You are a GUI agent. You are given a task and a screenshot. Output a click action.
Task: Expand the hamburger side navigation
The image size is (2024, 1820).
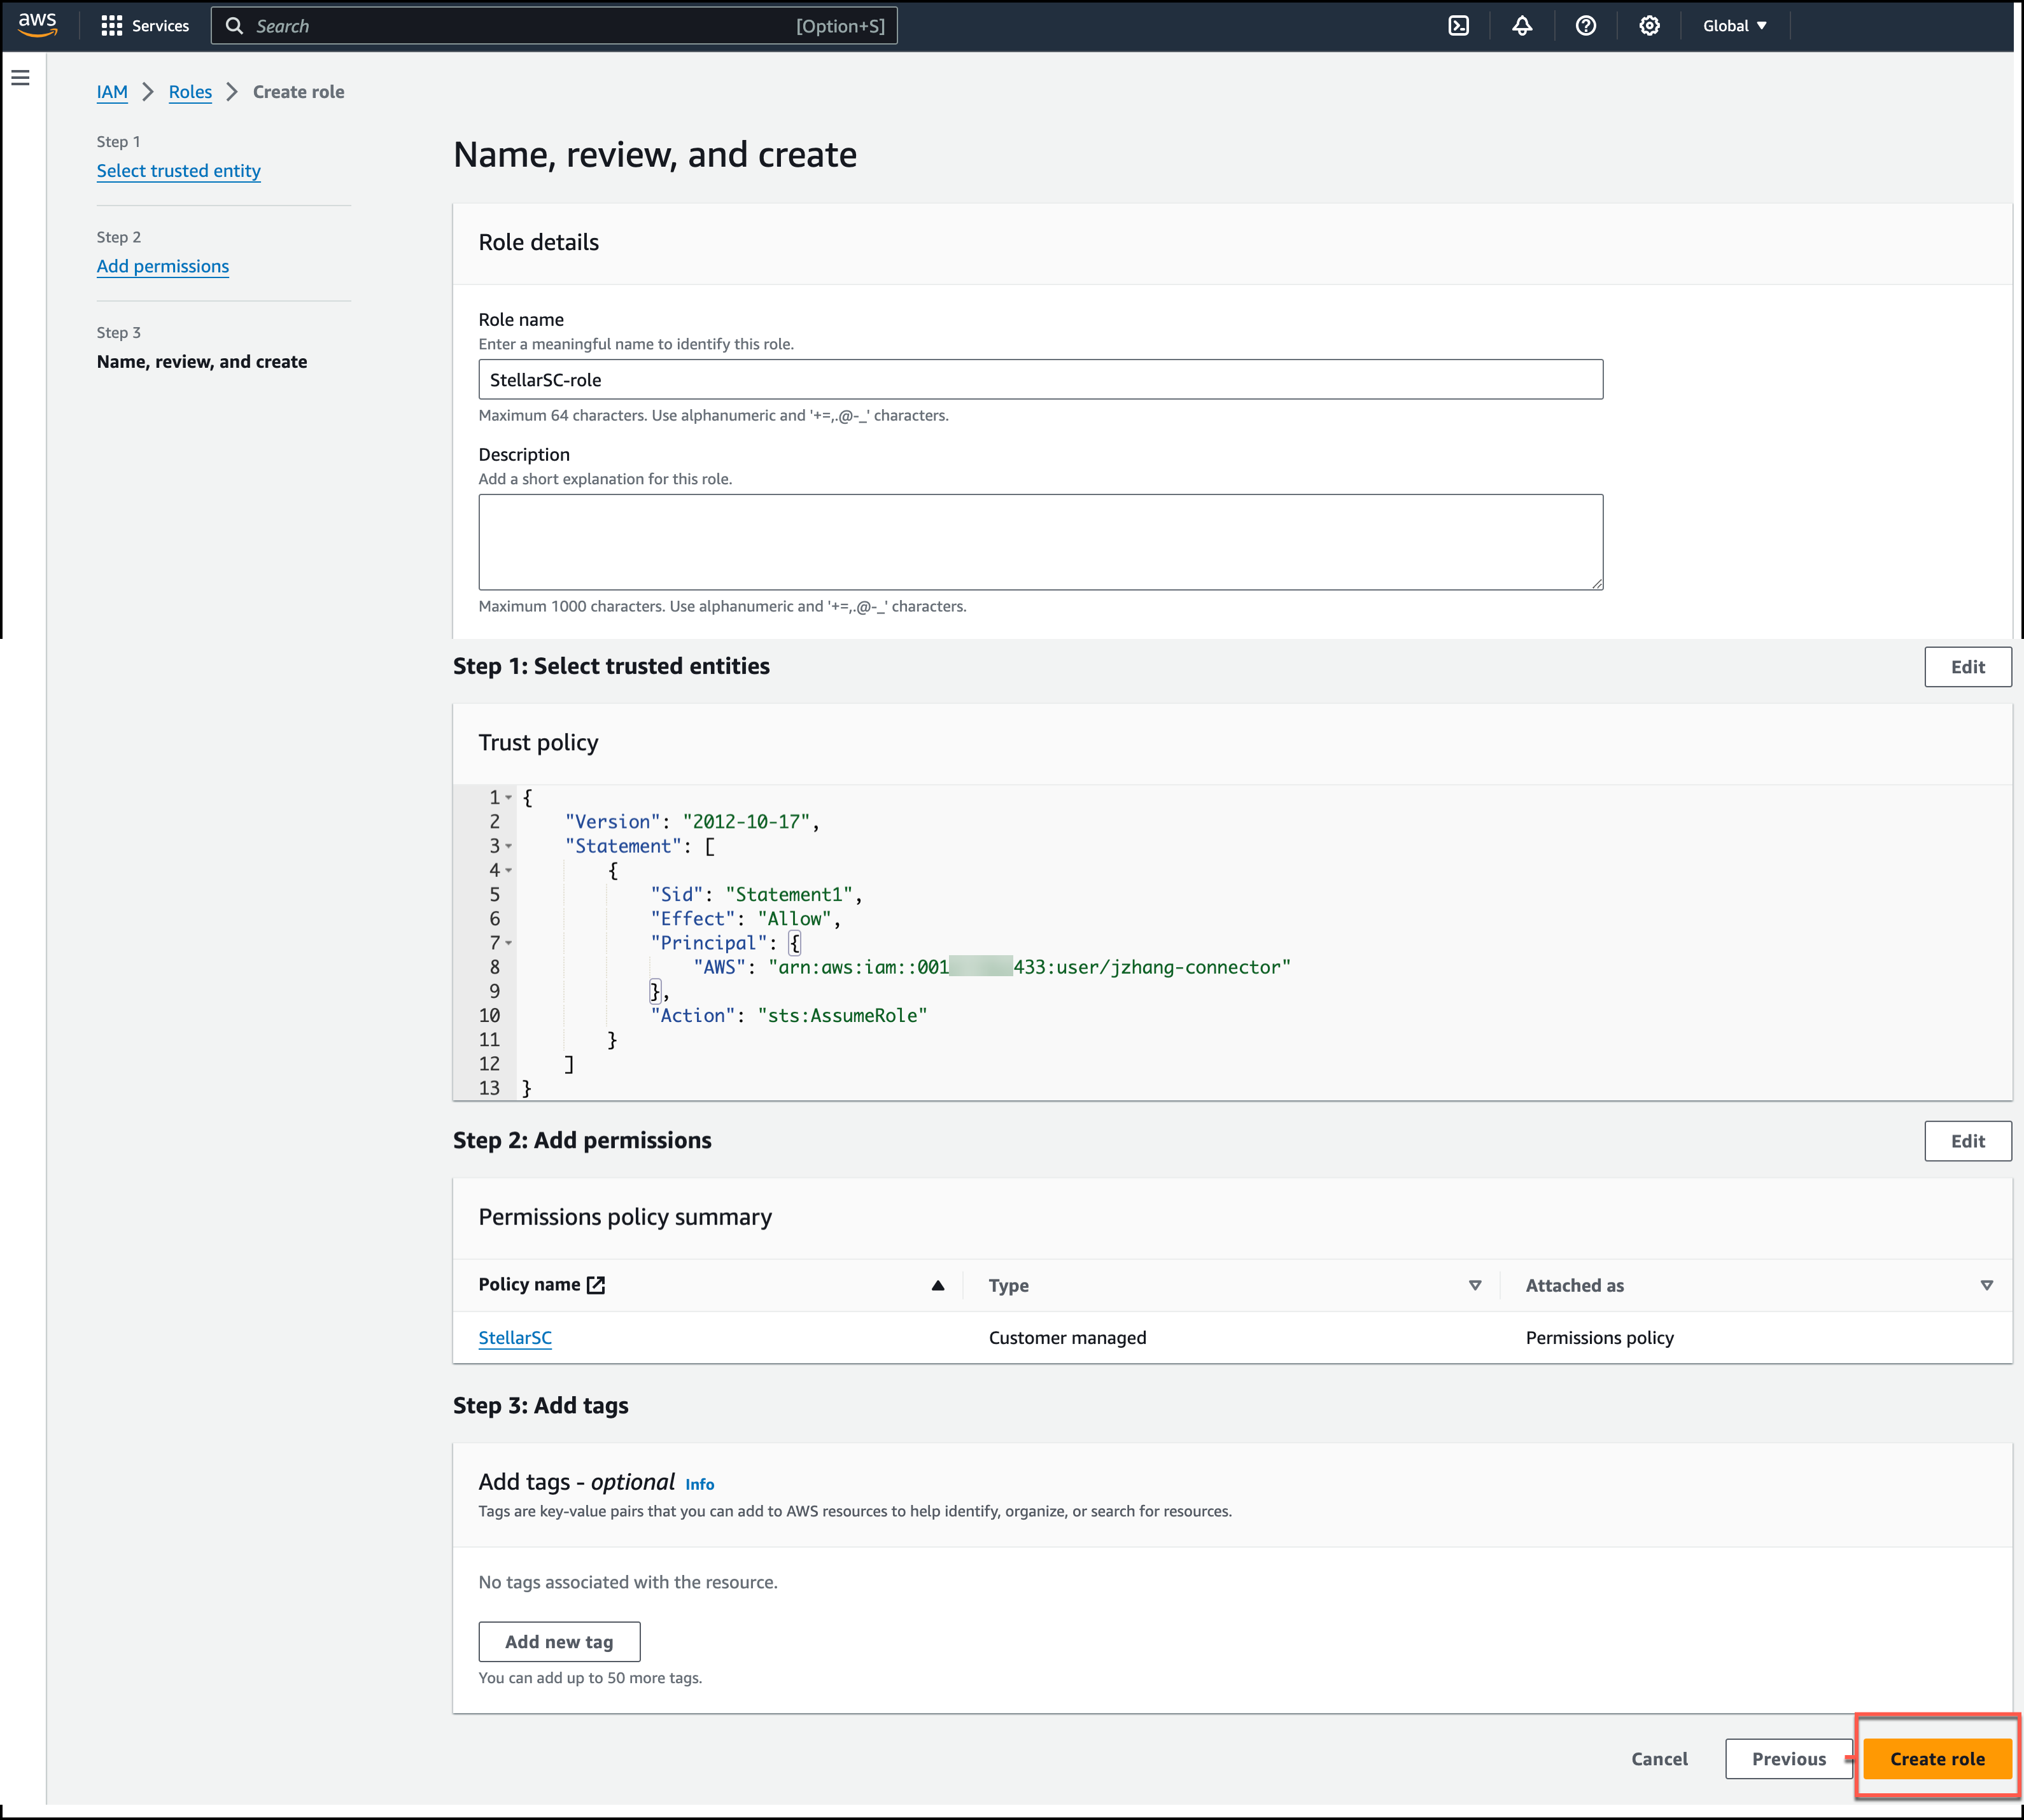point(21,78)
